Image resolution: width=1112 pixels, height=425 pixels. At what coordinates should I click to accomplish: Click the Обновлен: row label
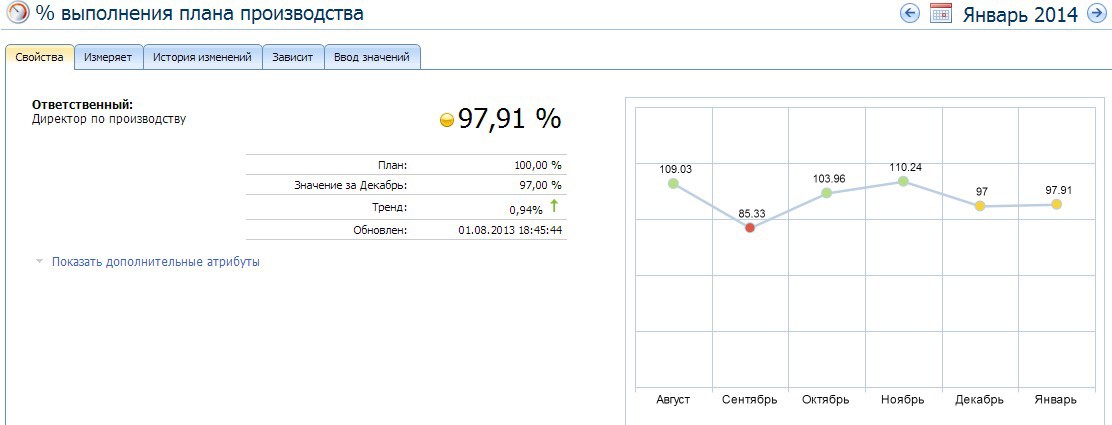click(x=380, y=231)
